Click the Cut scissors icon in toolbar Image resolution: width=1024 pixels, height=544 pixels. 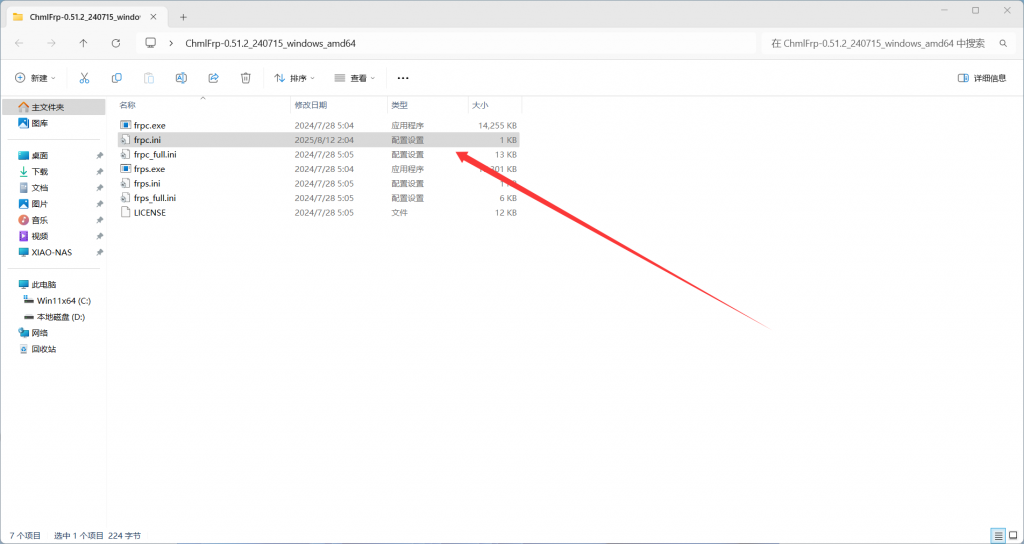pos(84,78)
